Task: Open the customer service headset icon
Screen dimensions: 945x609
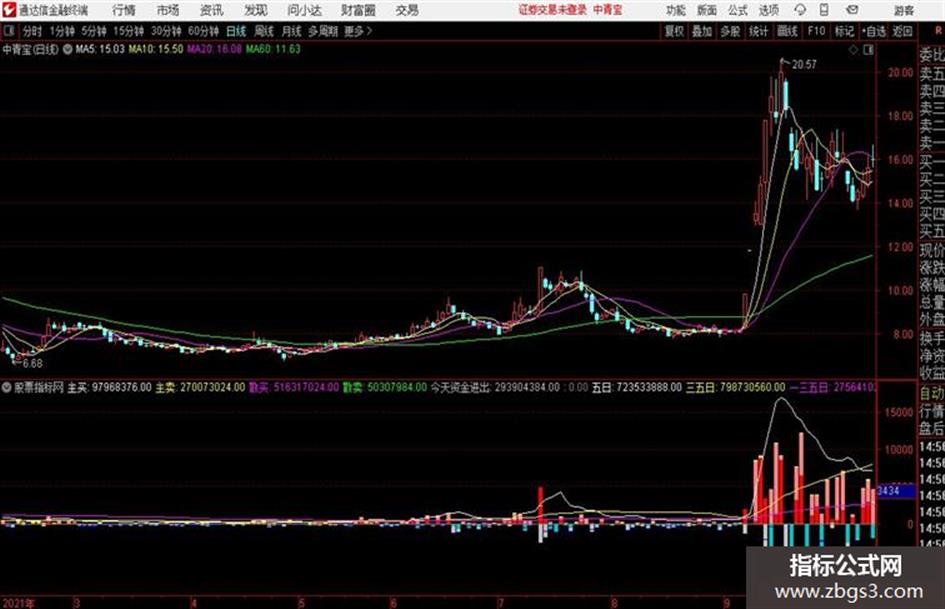Action: [800, 10]
